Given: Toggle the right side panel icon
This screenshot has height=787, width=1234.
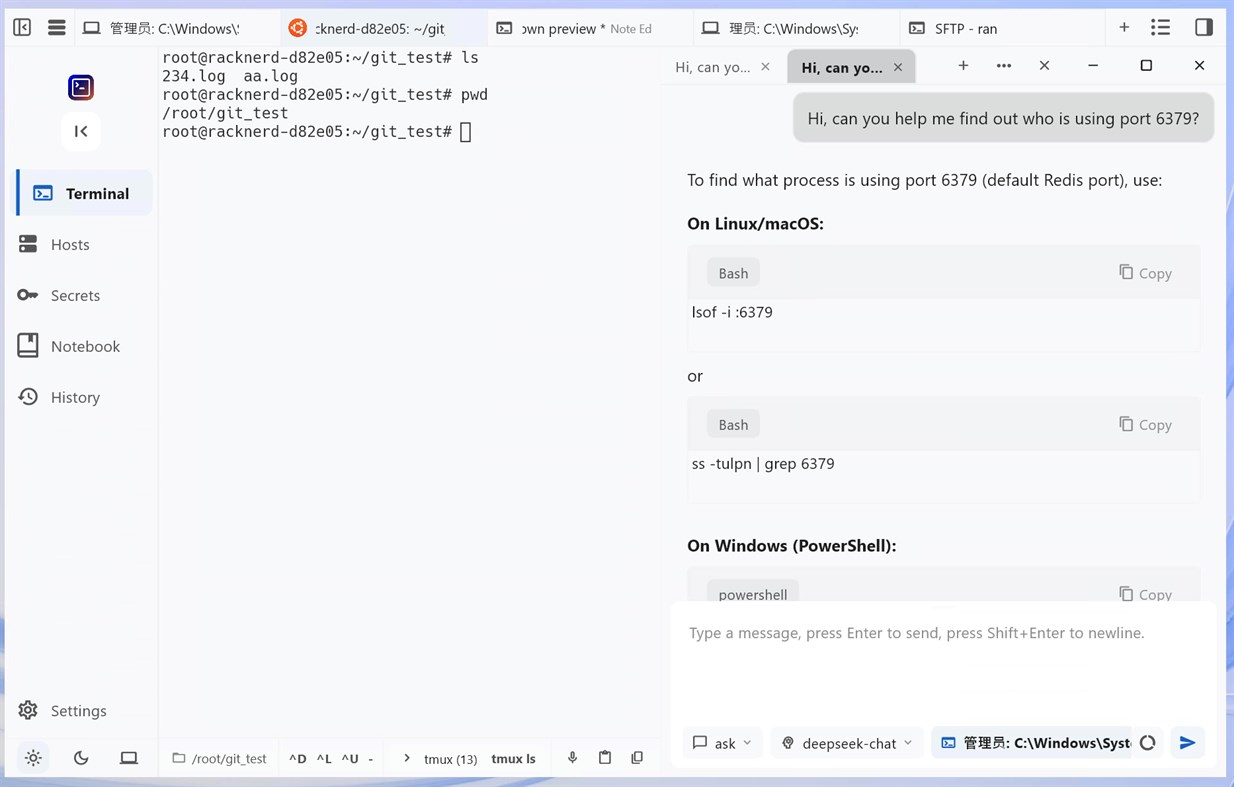Looking at the screenshot, I should click(1204, 28).
